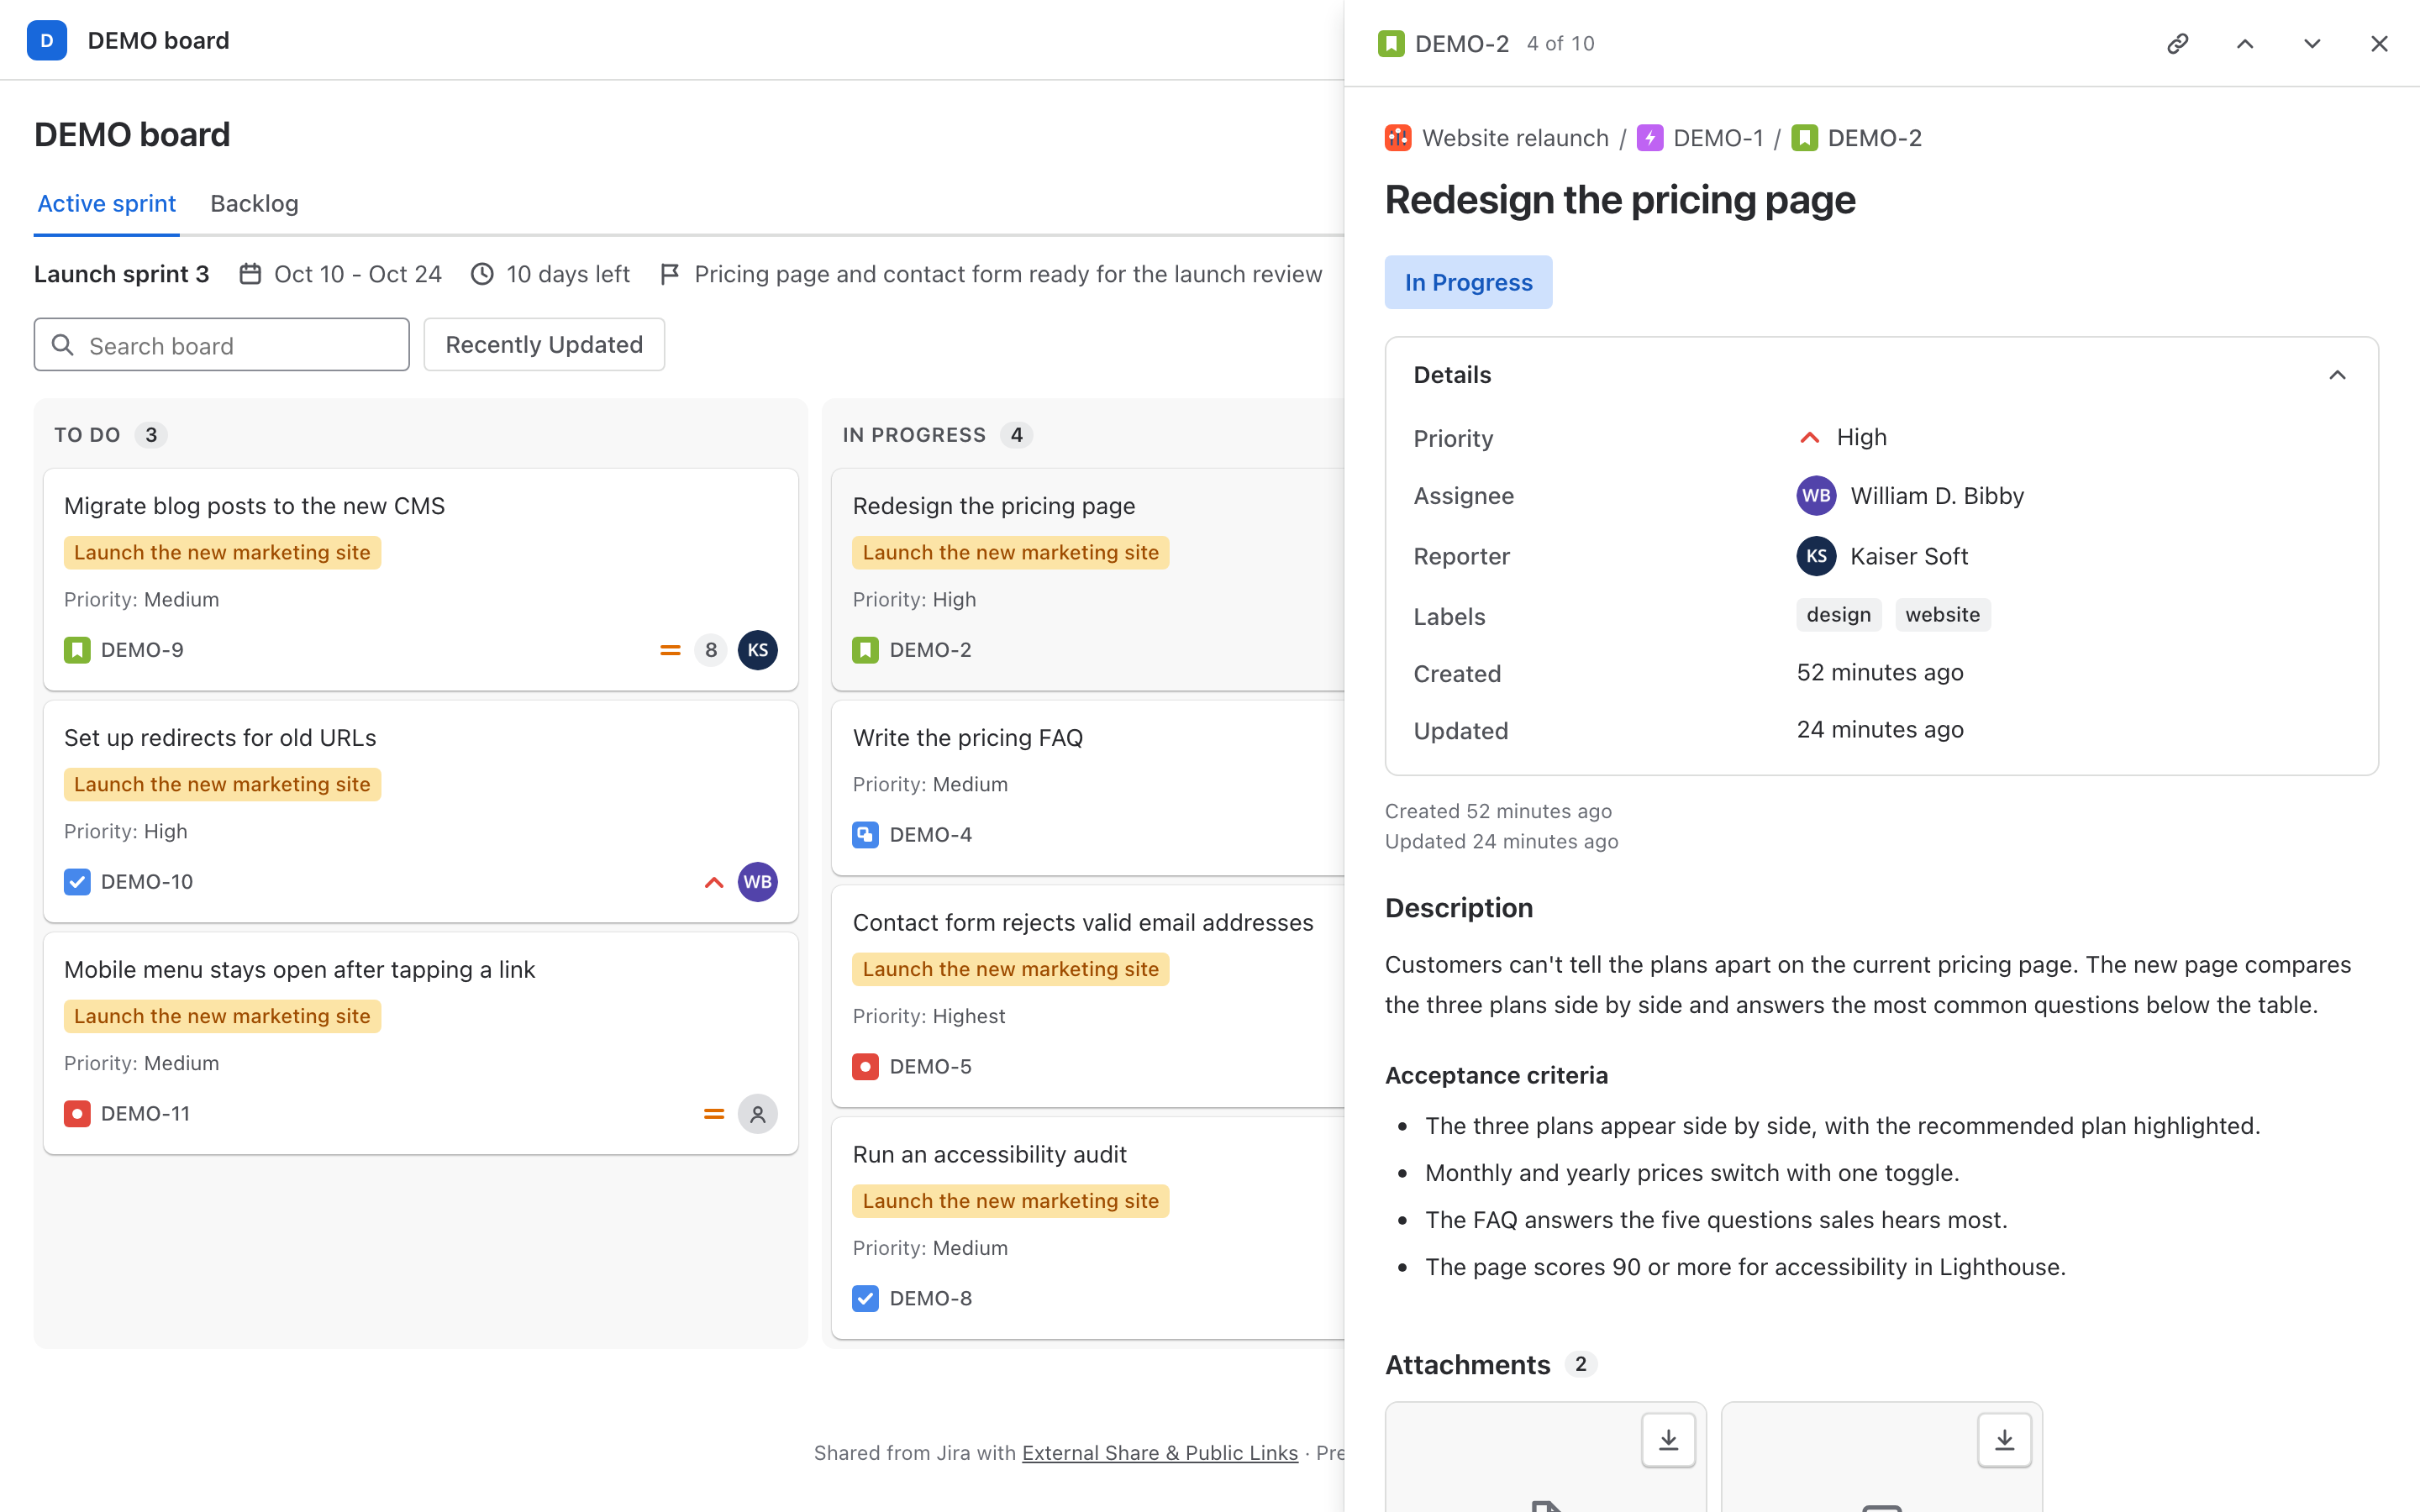
Task: Go to next issue with down chevron
Action: [x=2311, y=44]
